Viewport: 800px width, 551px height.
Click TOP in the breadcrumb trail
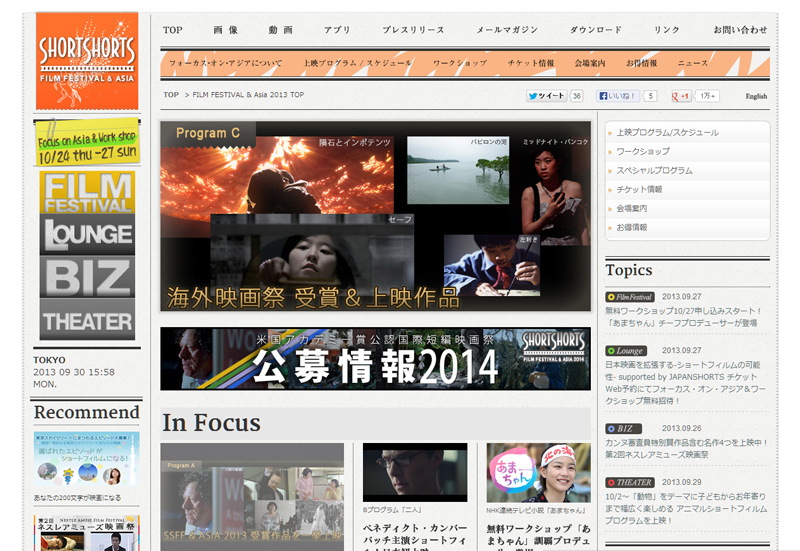coord(171,95)
